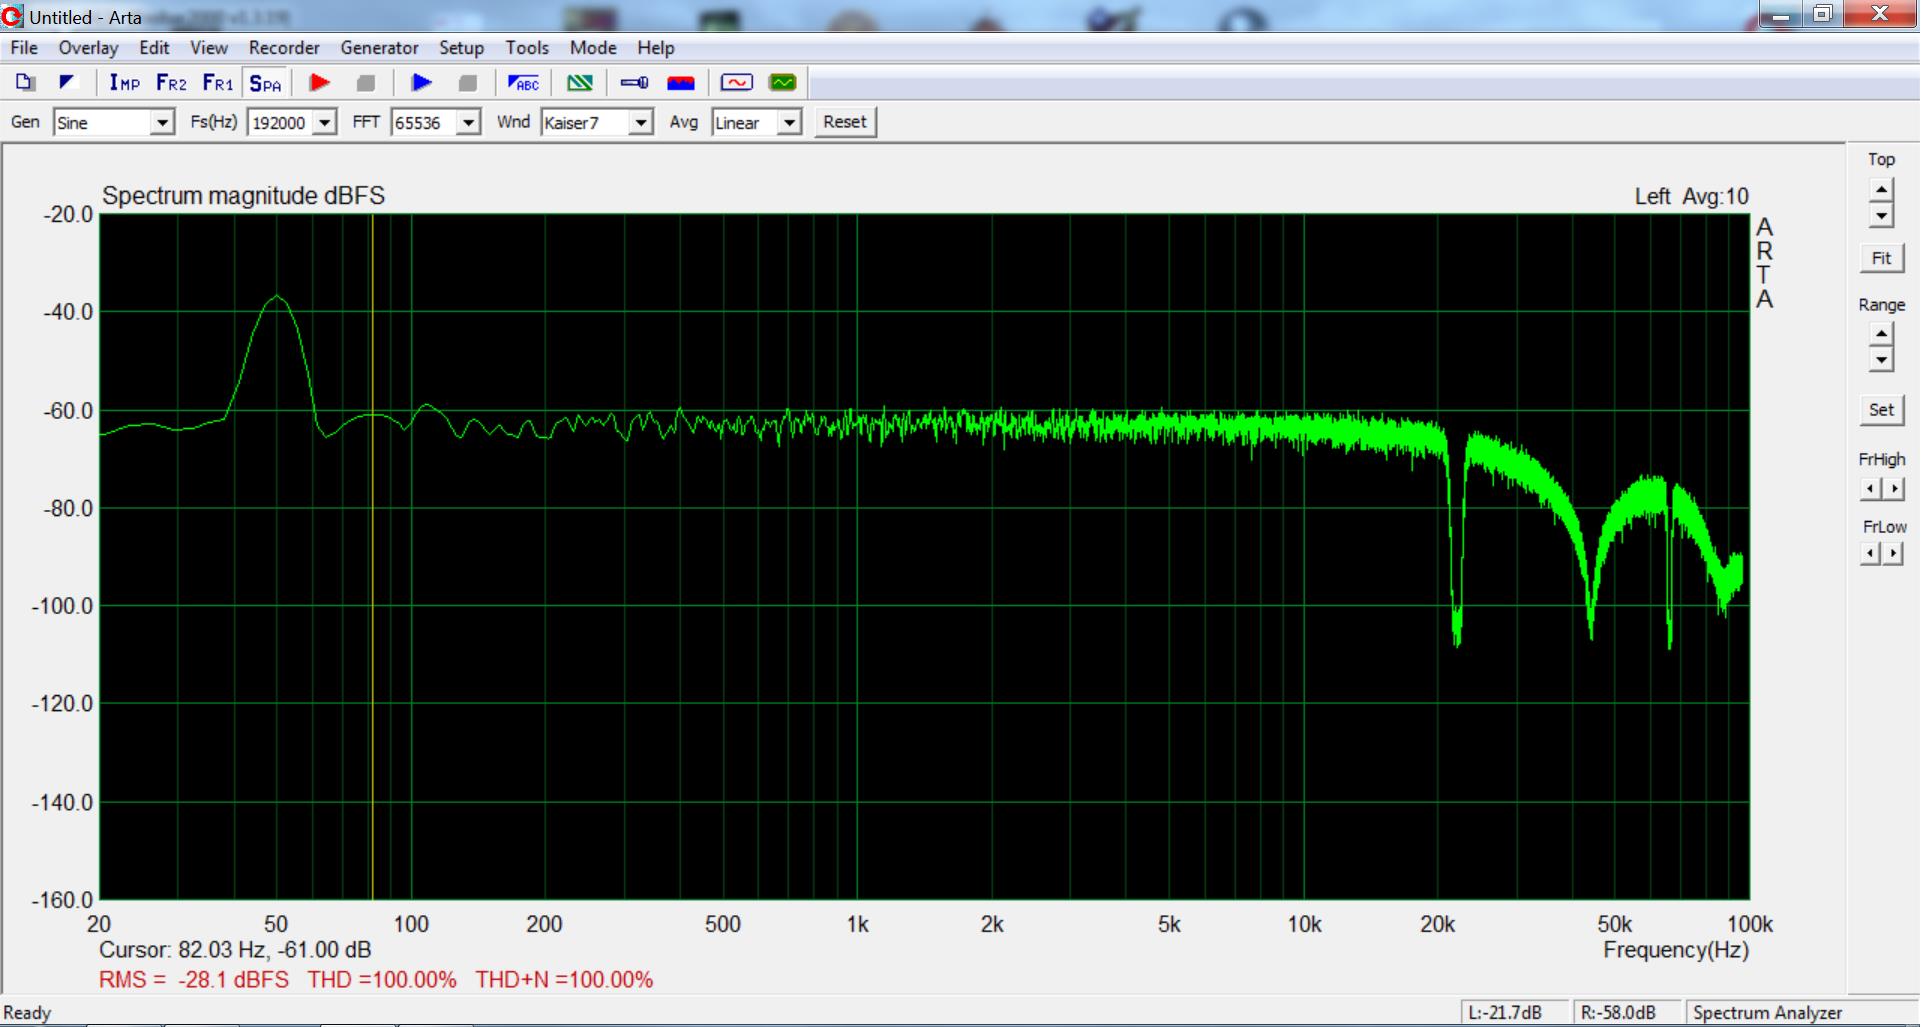Click FrLow left arrow
Viewport: 1923px width, 1027px height.
(x=1870, y=553)
